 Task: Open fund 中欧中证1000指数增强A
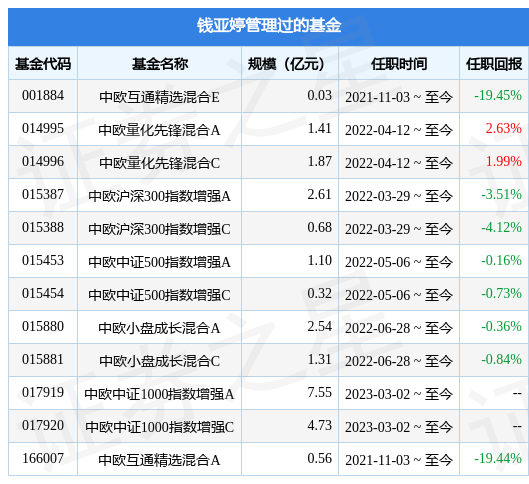pos(159,394)
